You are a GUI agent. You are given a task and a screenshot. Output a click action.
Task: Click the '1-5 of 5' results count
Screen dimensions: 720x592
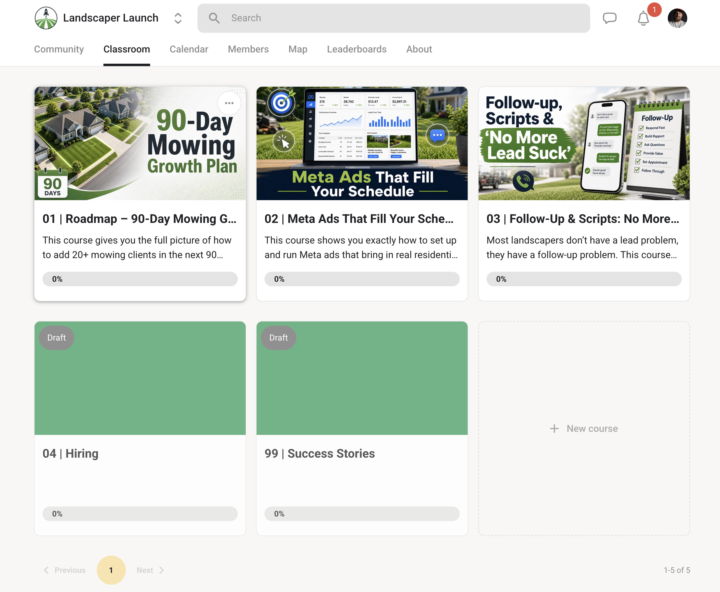coord(677,570)
